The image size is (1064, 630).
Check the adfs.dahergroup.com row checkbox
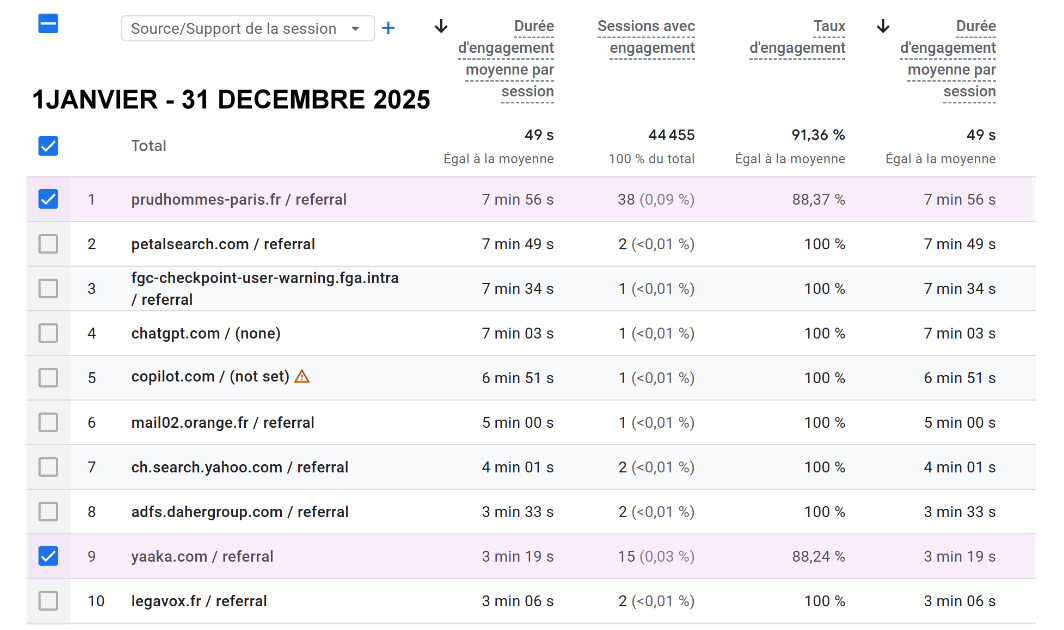pos(48,511)
